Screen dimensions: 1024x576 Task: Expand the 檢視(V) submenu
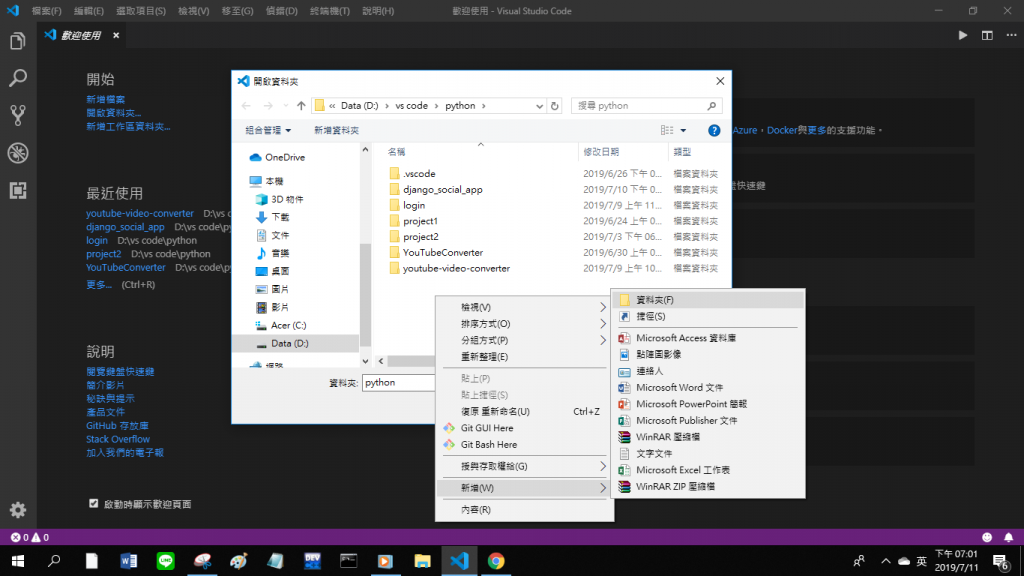click(x=524, y=307)
